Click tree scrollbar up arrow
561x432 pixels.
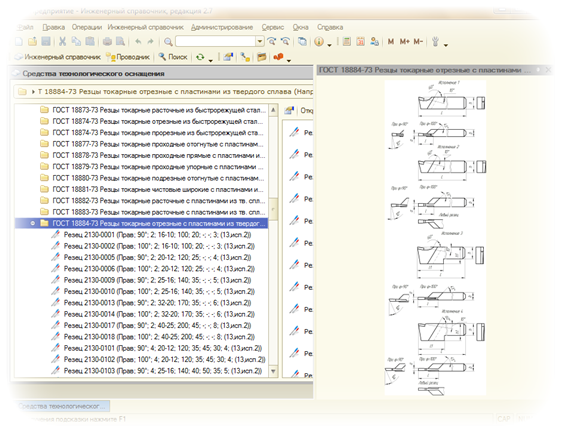(273, 110)
